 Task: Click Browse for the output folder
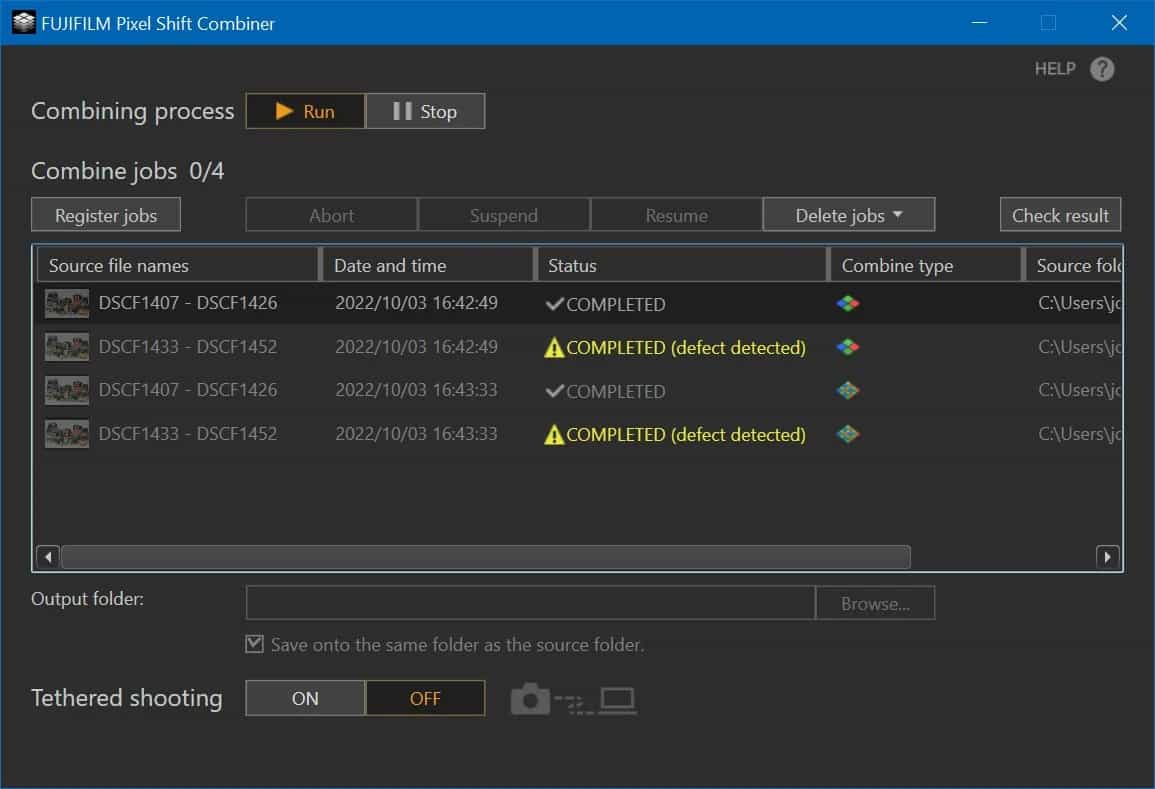[875, 603]
